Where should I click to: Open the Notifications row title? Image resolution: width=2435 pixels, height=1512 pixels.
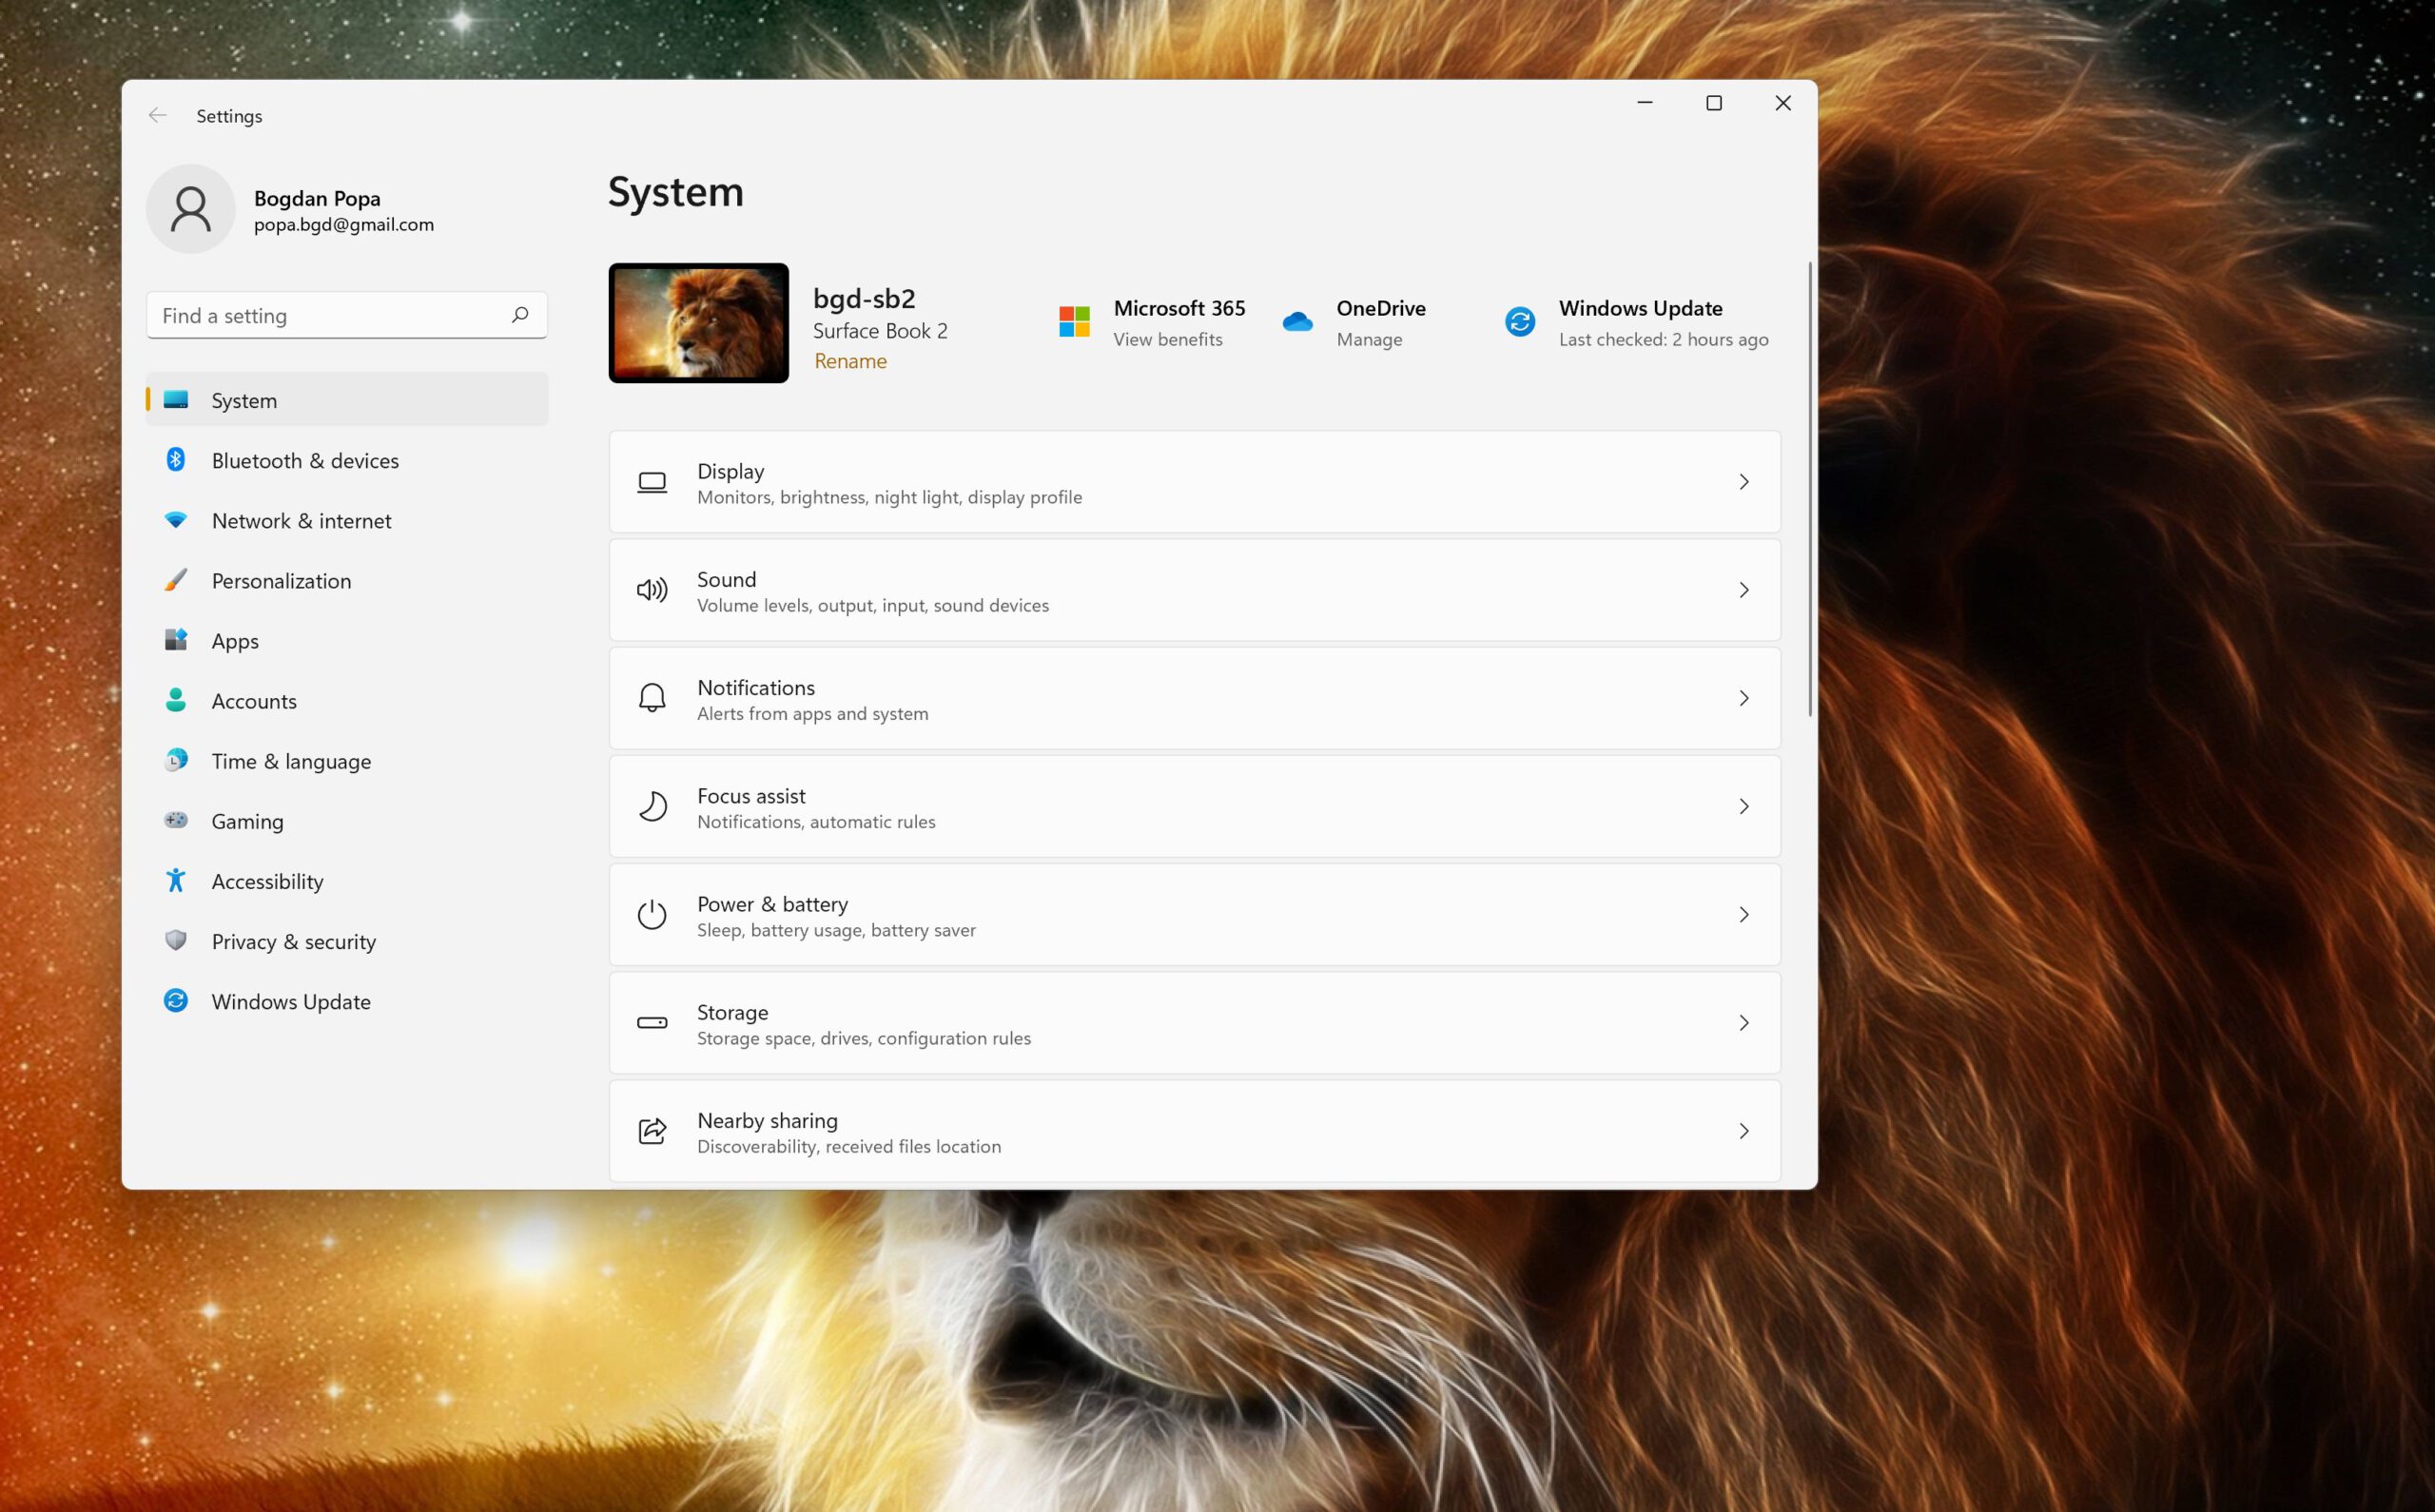(x=756, y=687)
